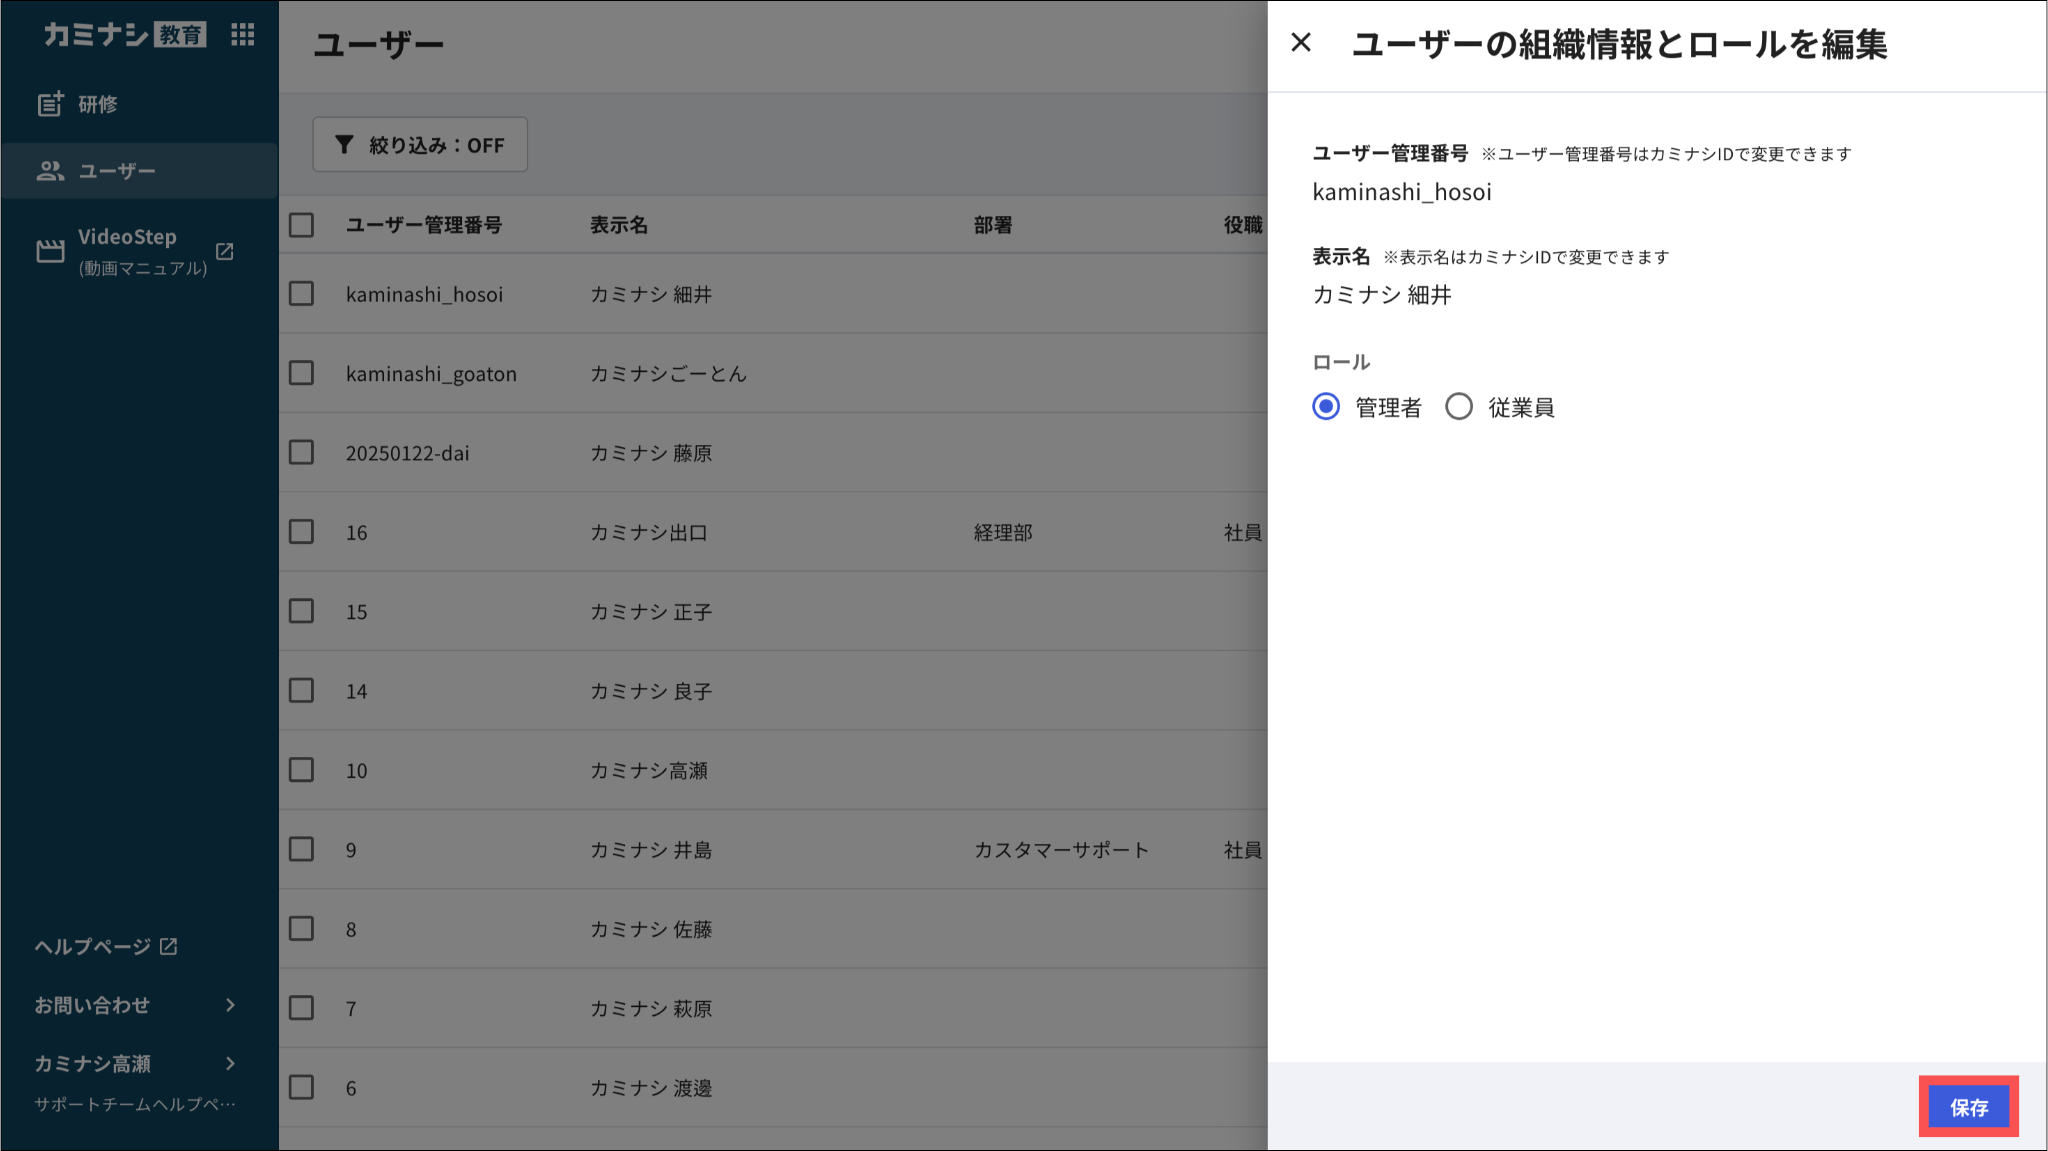
Task: Toggle the select-all header checkbox
Action: 301,225
